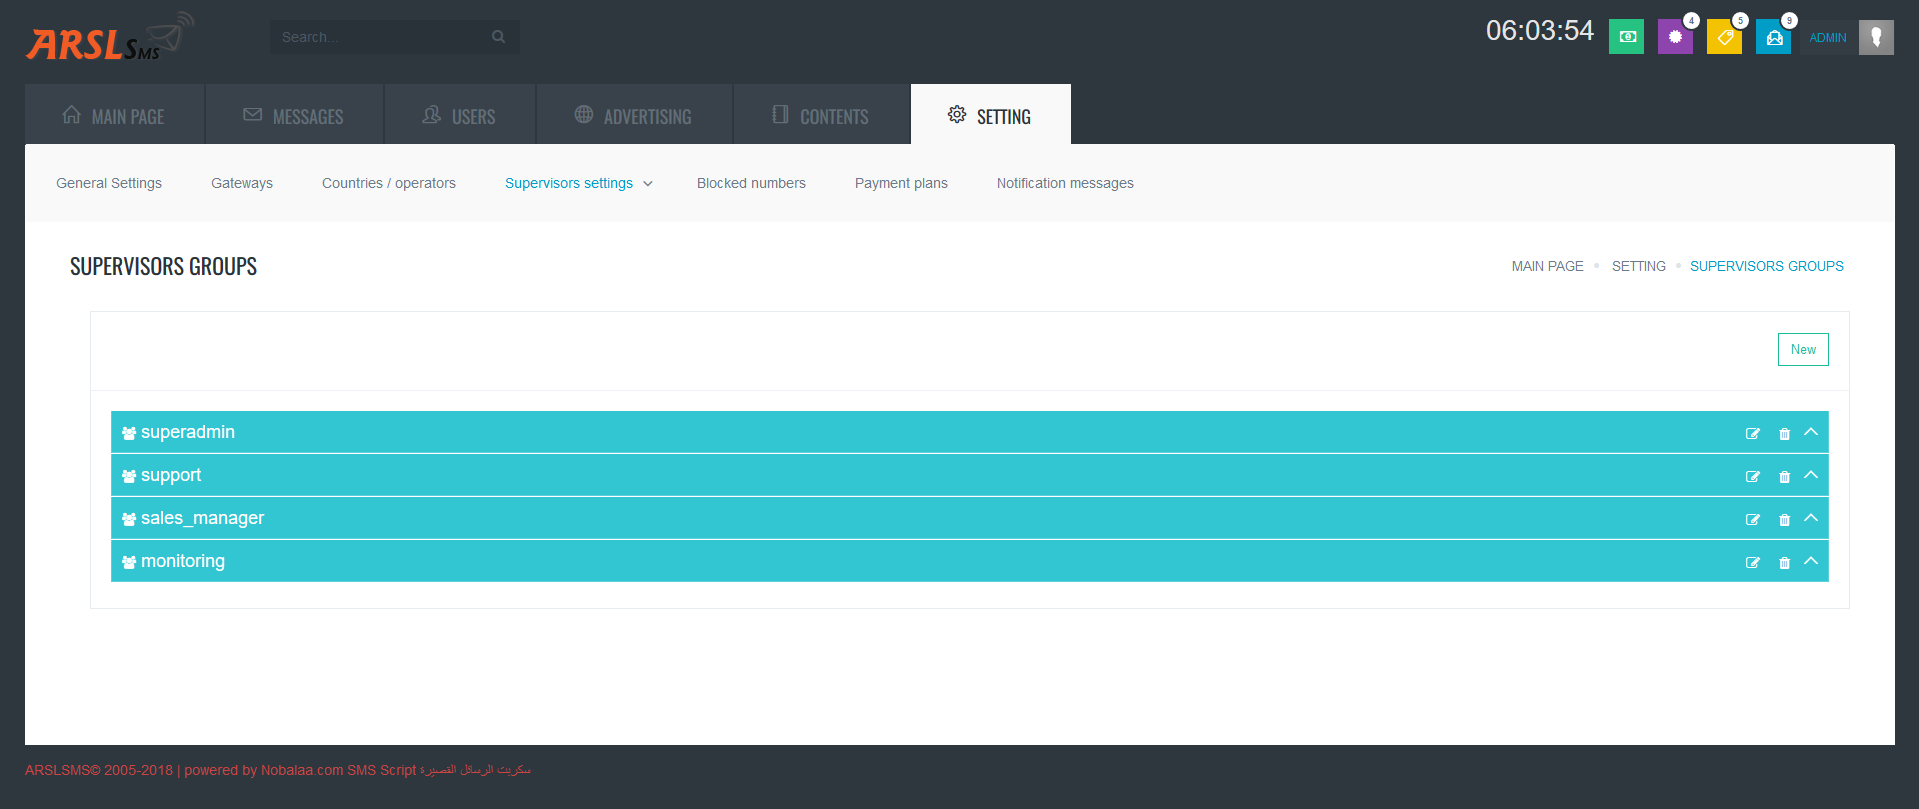Click the New button
The height and width of the screenshot is (809, 1919).
tap(1802, 349)
